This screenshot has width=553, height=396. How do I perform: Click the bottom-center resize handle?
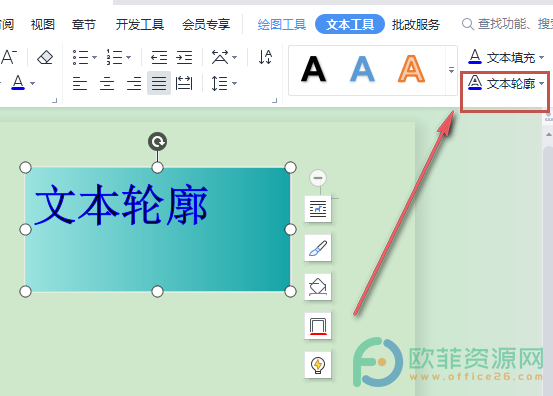pyautogui.click(x=157, y=292)
